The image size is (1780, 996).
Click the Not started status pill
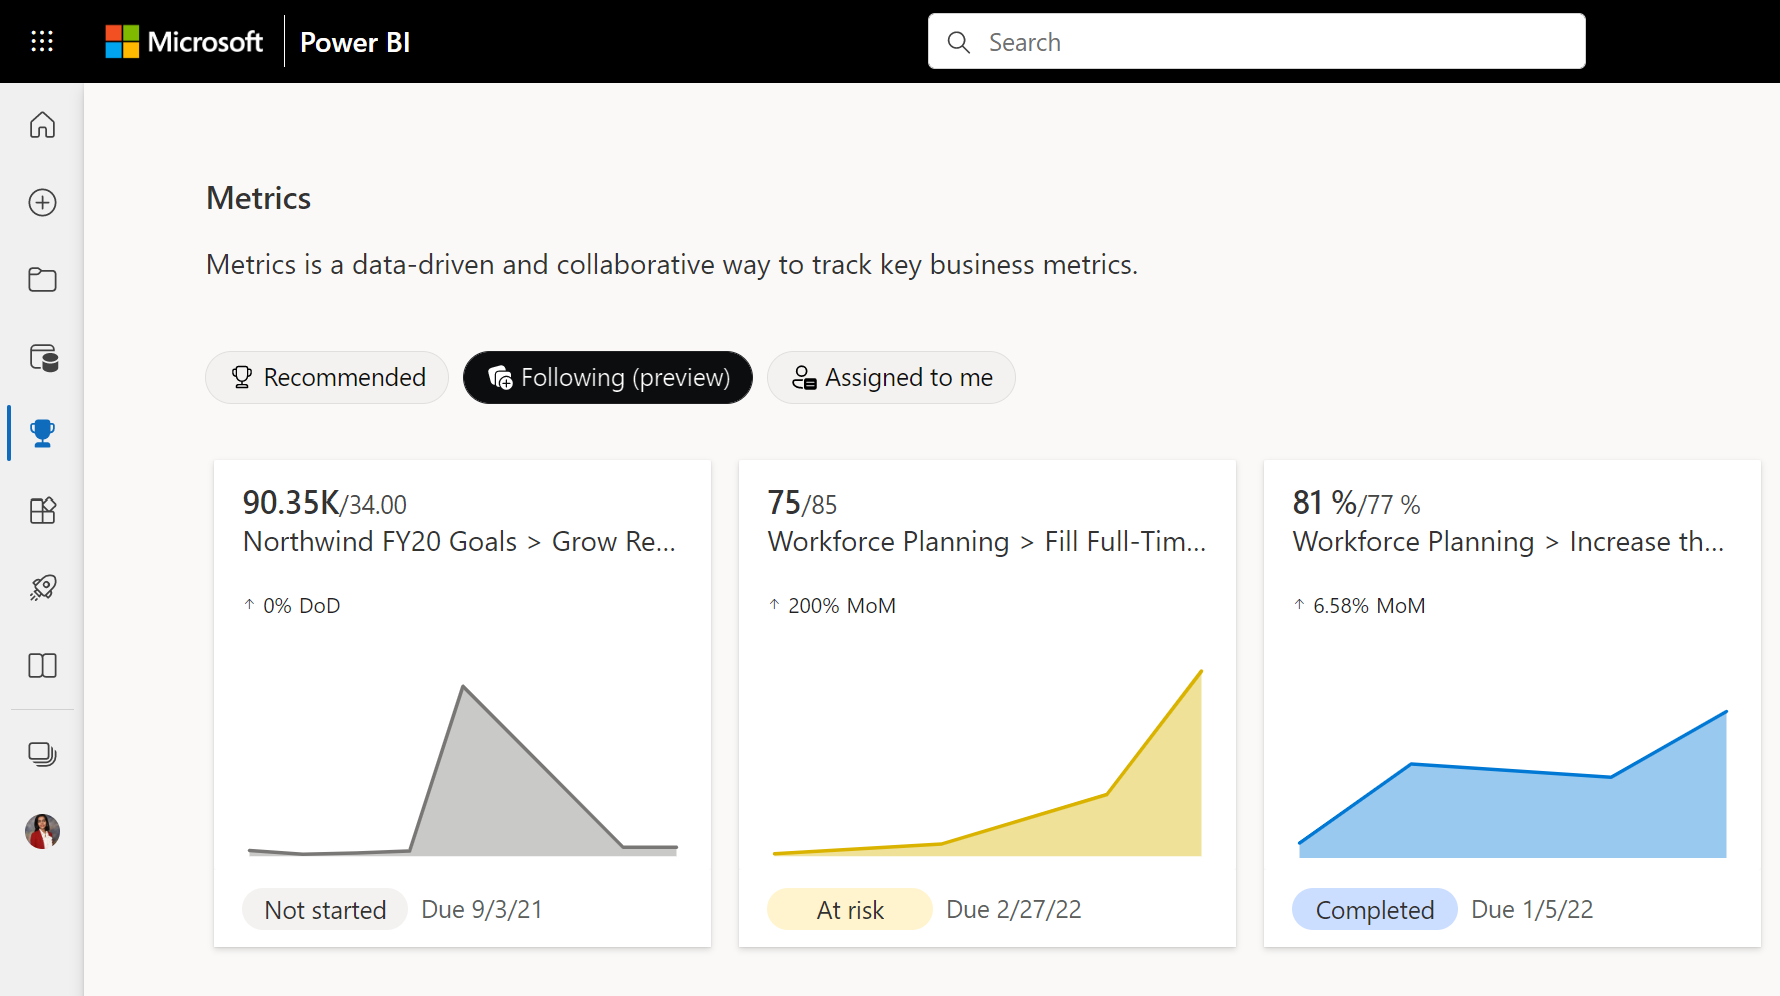click(x=324, y=909)
